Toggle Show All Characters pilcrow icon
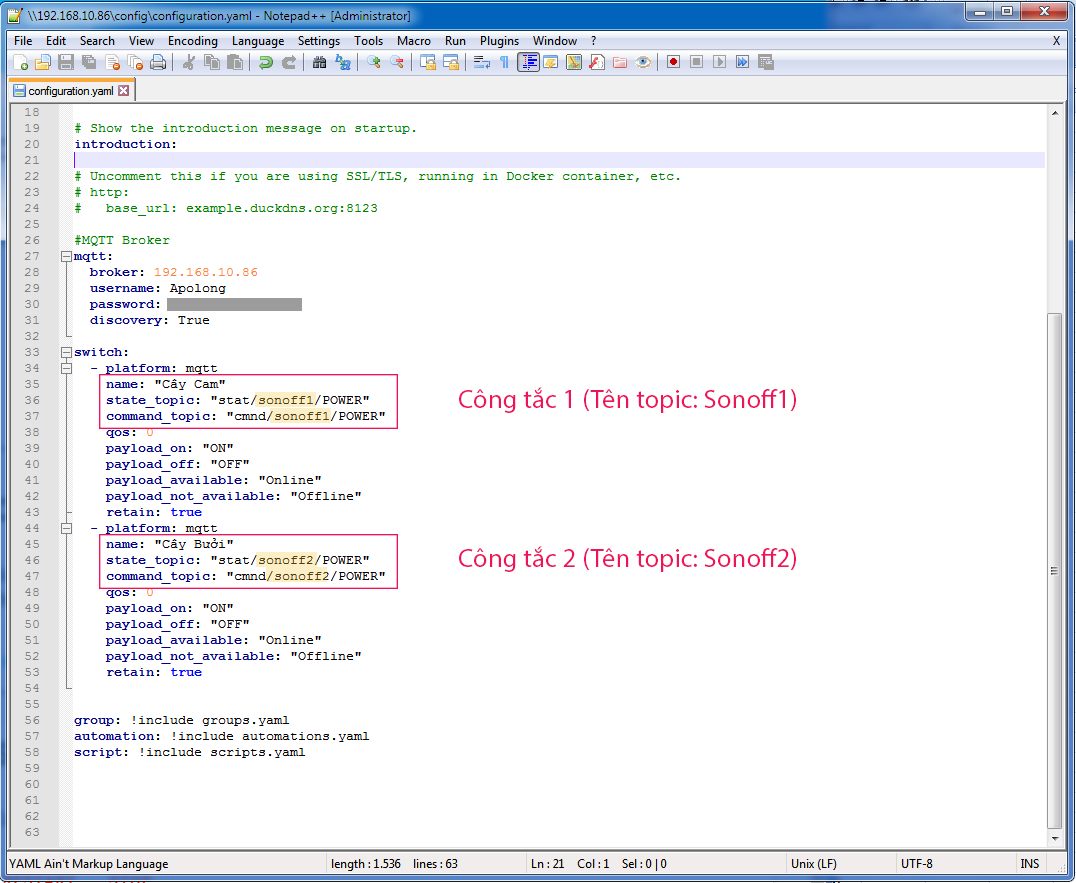 tap(504, 62)
